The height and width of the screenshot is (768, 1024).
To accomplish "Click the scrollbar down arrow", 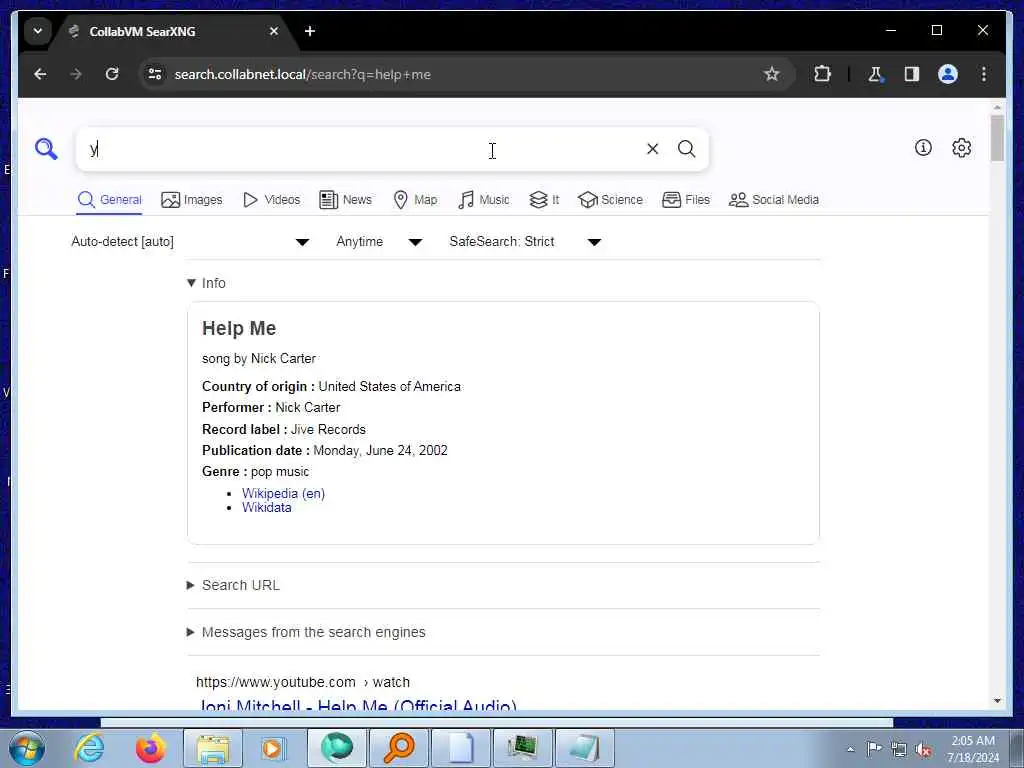I will click(x=997, y=701).
